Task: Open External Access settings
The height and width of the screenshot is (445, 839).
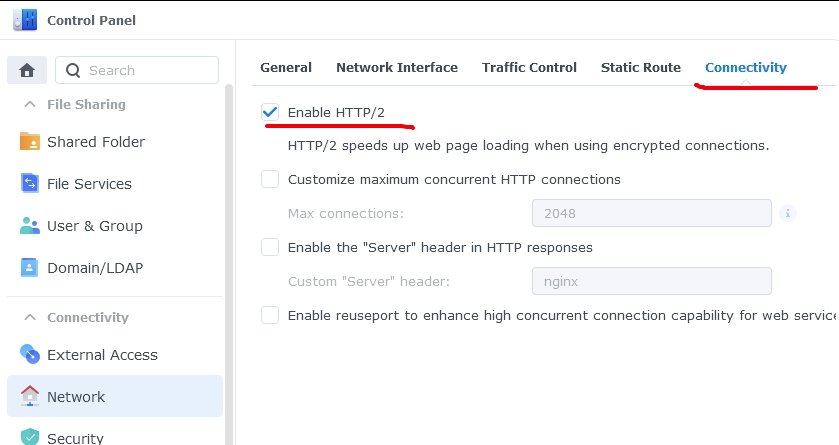Action: (102, 355)
